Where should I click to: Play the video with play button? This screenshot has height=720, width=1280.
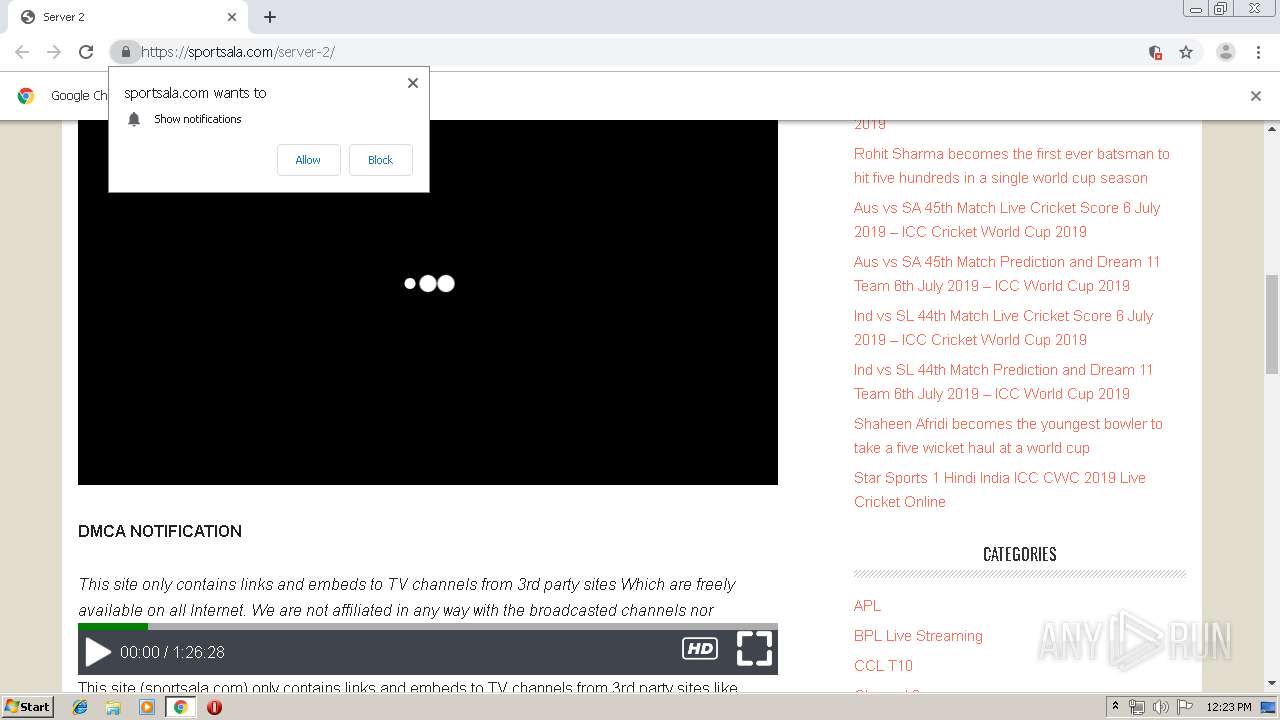[x=97, y=652]
